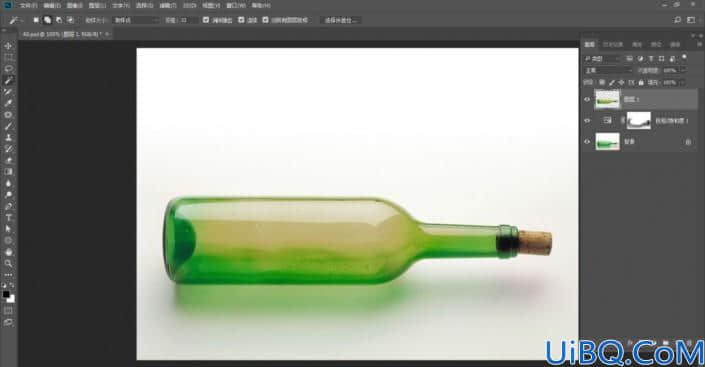This screenshot has height=367, width=705.
Task: Toggle Sample All Layers checkbox
Action: coord(266,20)
